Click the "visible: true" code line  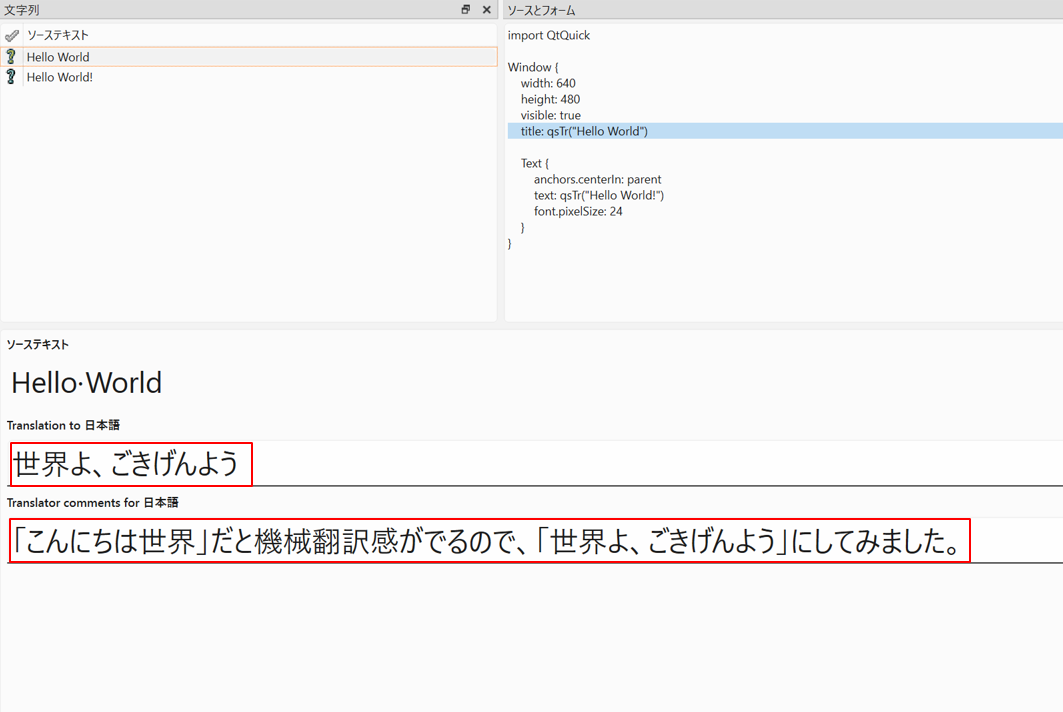(550, 115)
